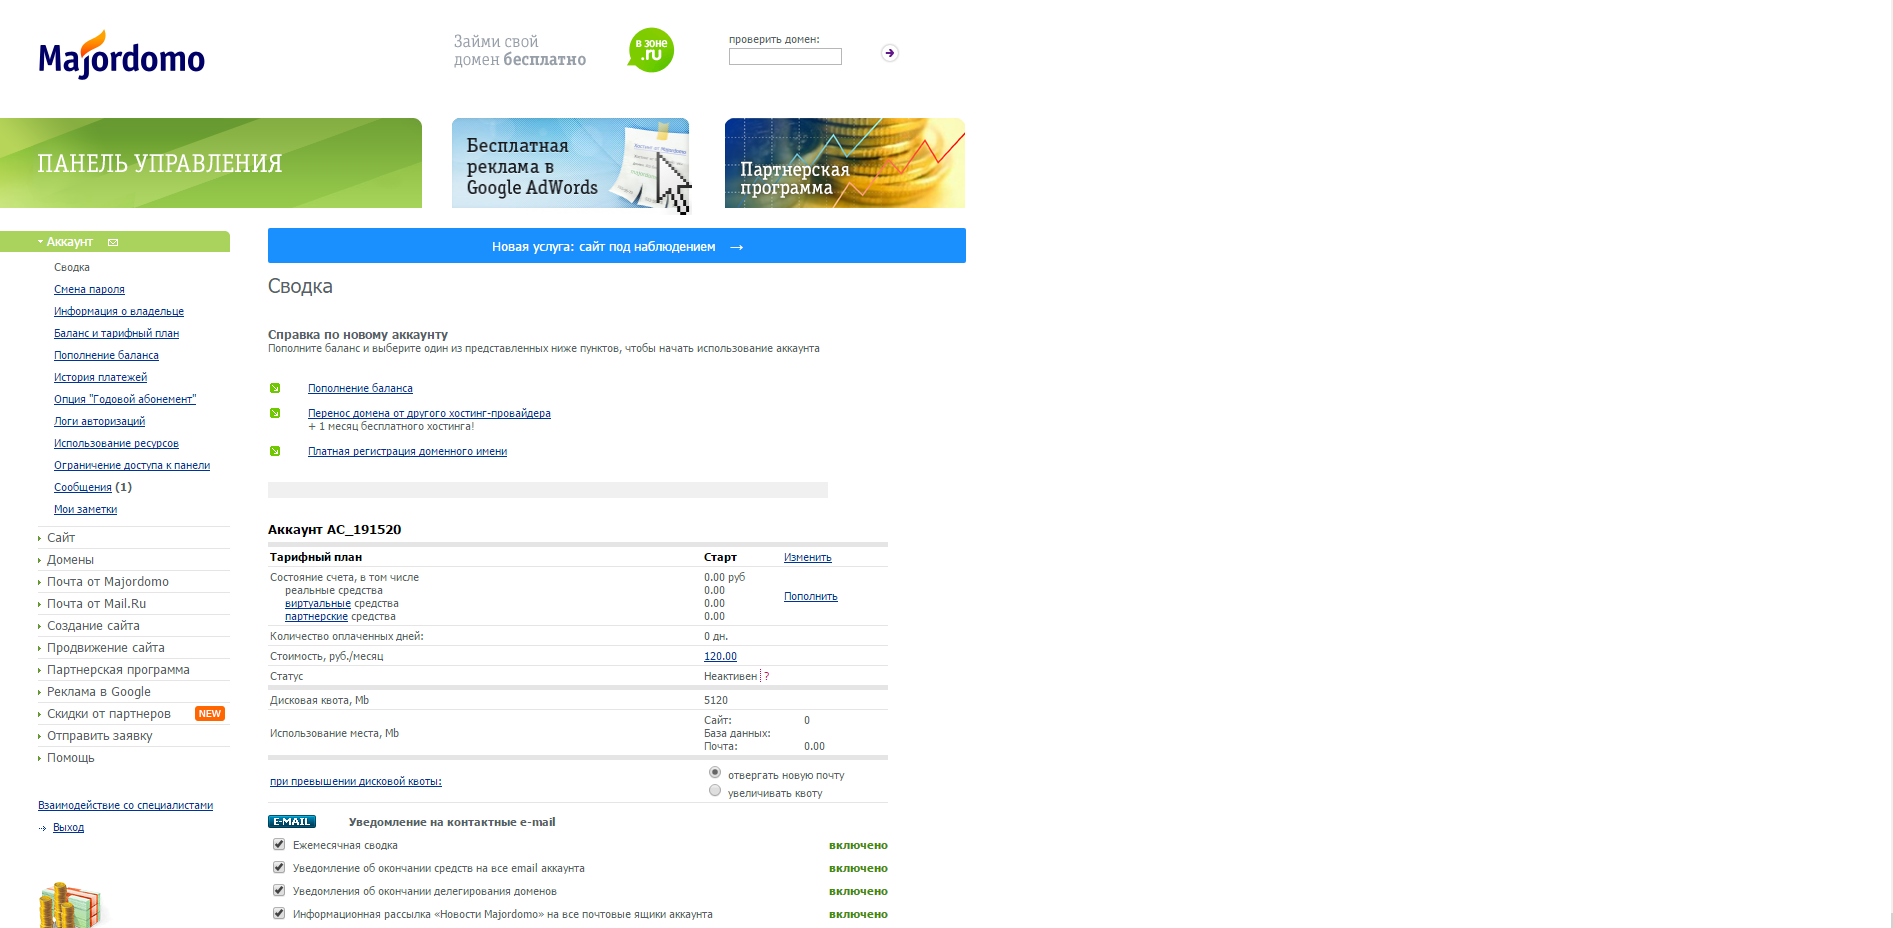1893x928 pixels.
Task: Expand the Почта от Mail.Ru section
Action: pos(96,604)
